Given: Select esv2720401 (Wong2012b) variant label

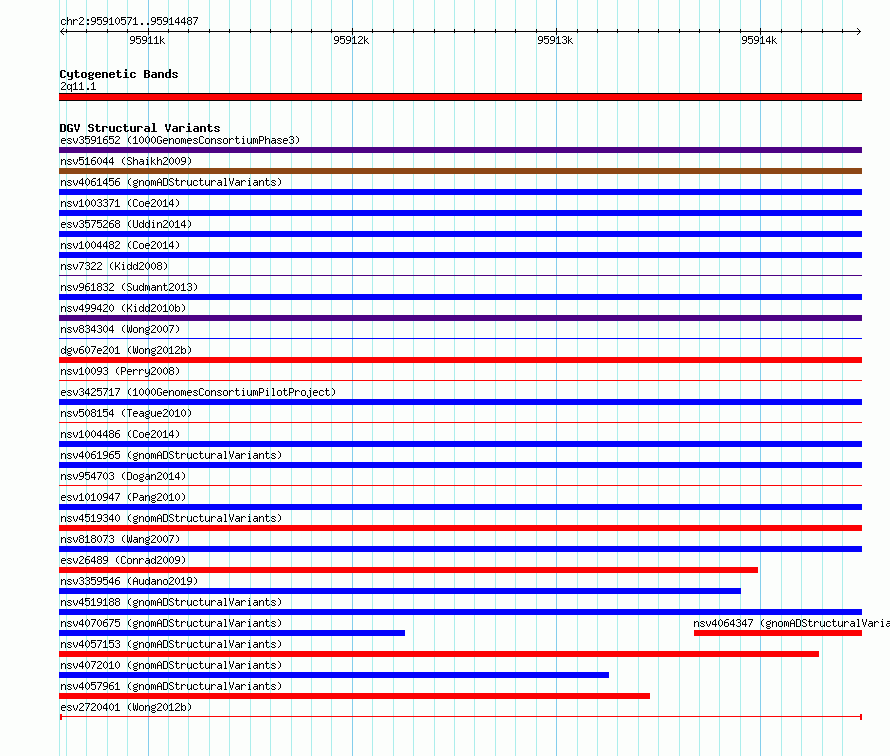Looking at the screenshot, I should tap(126, 707).
